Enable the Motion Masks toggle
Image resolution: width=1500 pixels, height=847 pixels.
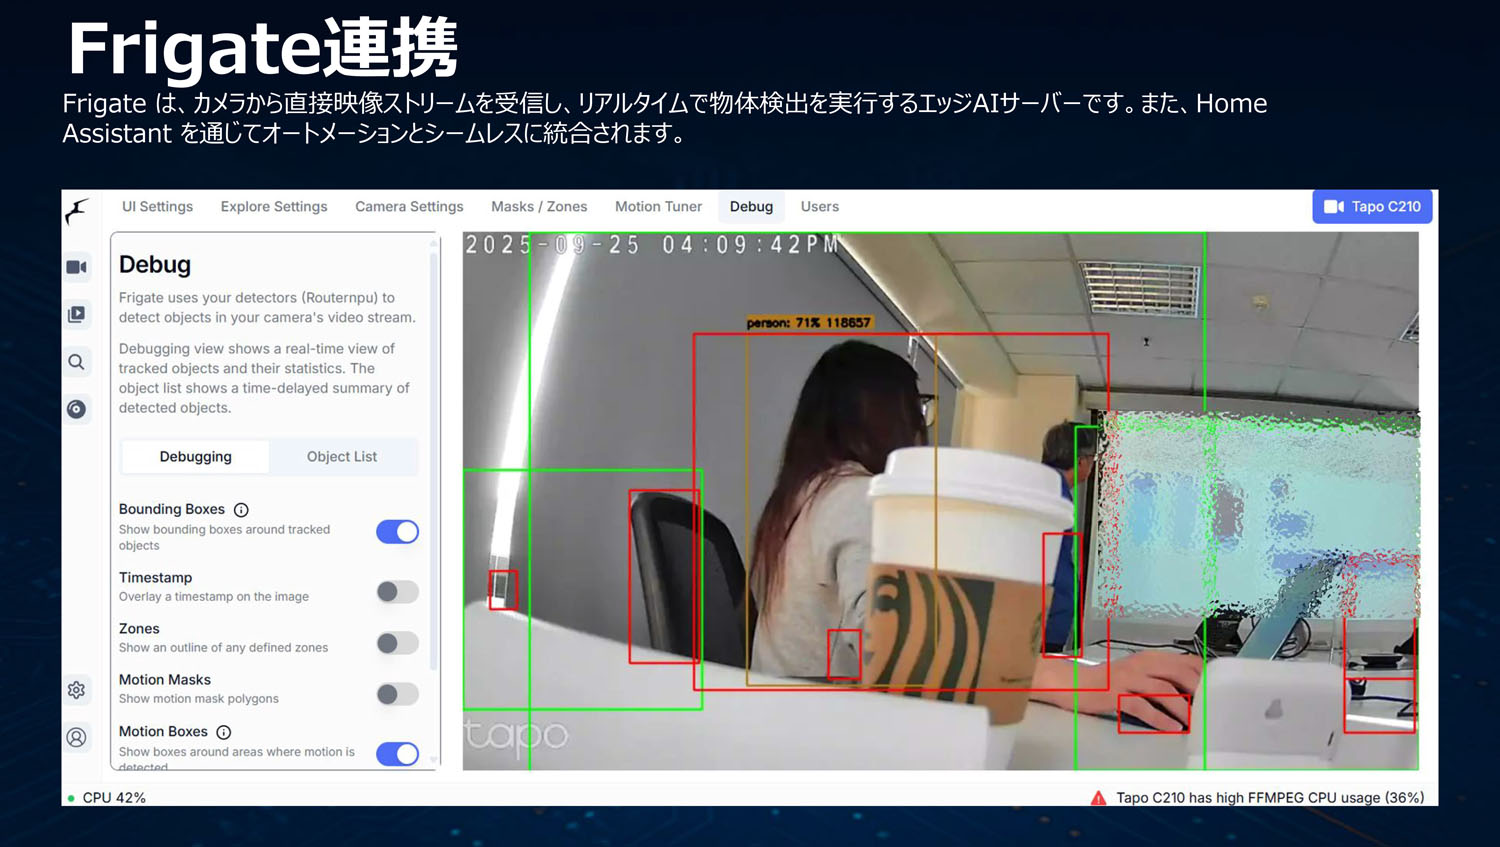pos(397,694)
